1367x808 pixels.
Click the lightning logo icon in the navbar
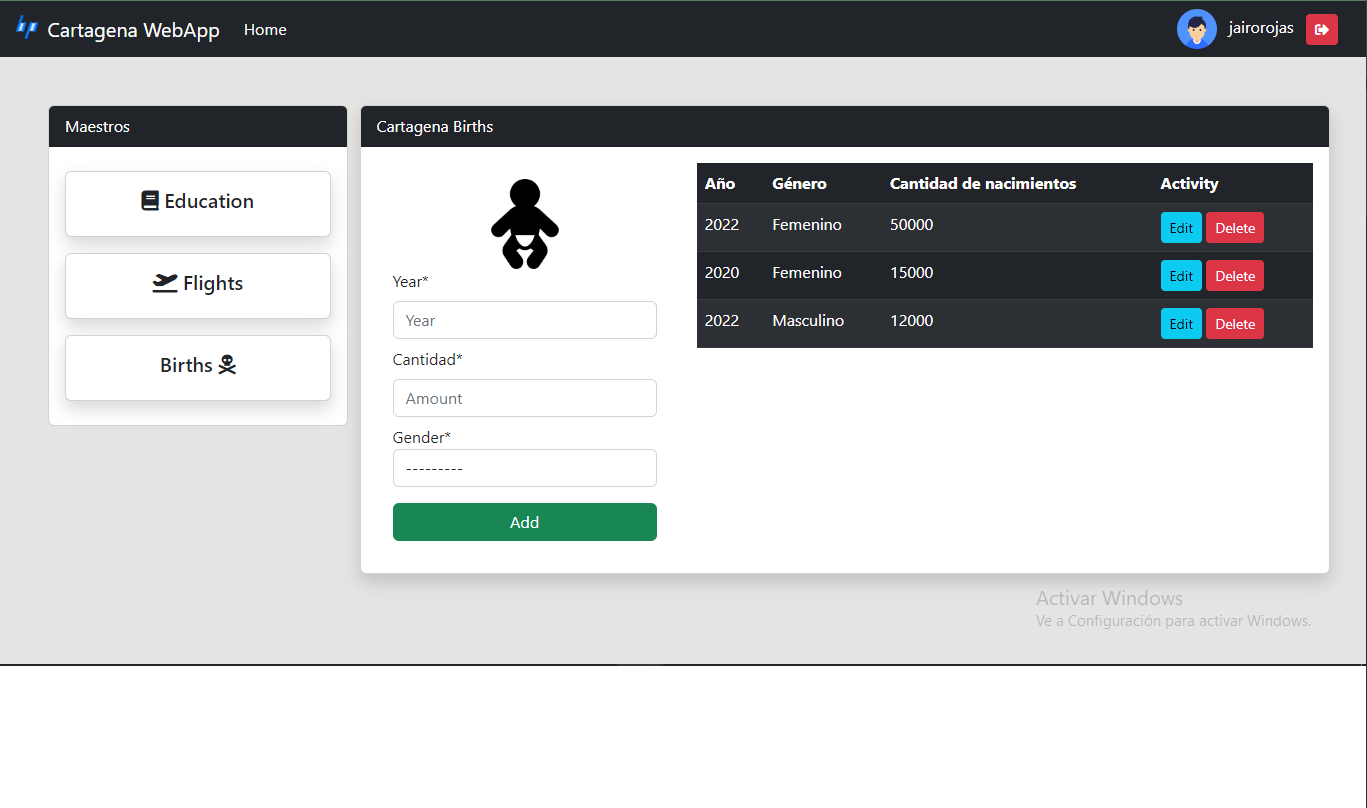(27, 29)
